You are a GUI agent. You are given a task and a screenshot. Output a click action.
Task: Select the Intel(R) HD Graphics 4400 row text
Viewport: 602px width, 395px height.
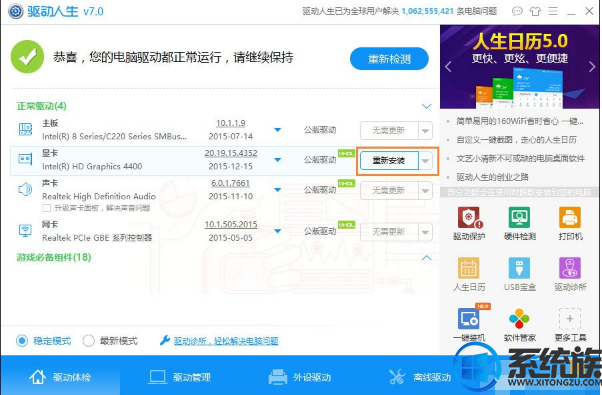92,167
